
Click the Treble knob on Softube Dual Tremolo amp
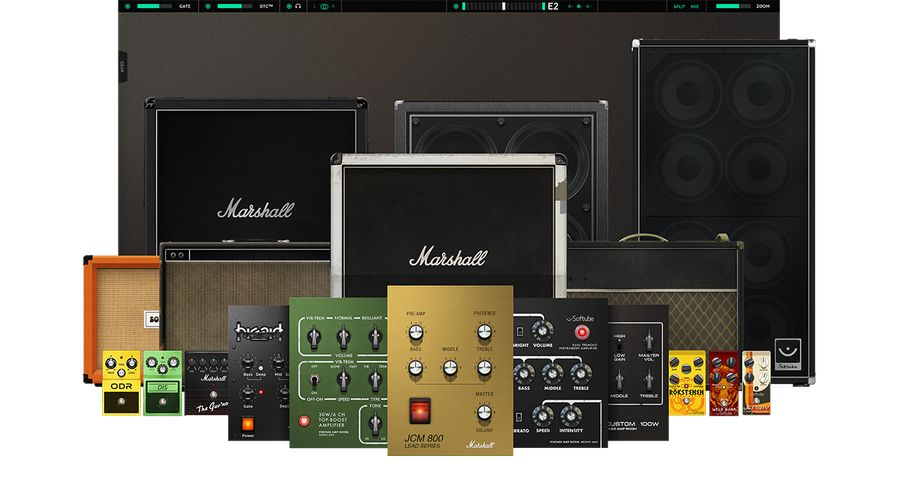click(580, 373)
